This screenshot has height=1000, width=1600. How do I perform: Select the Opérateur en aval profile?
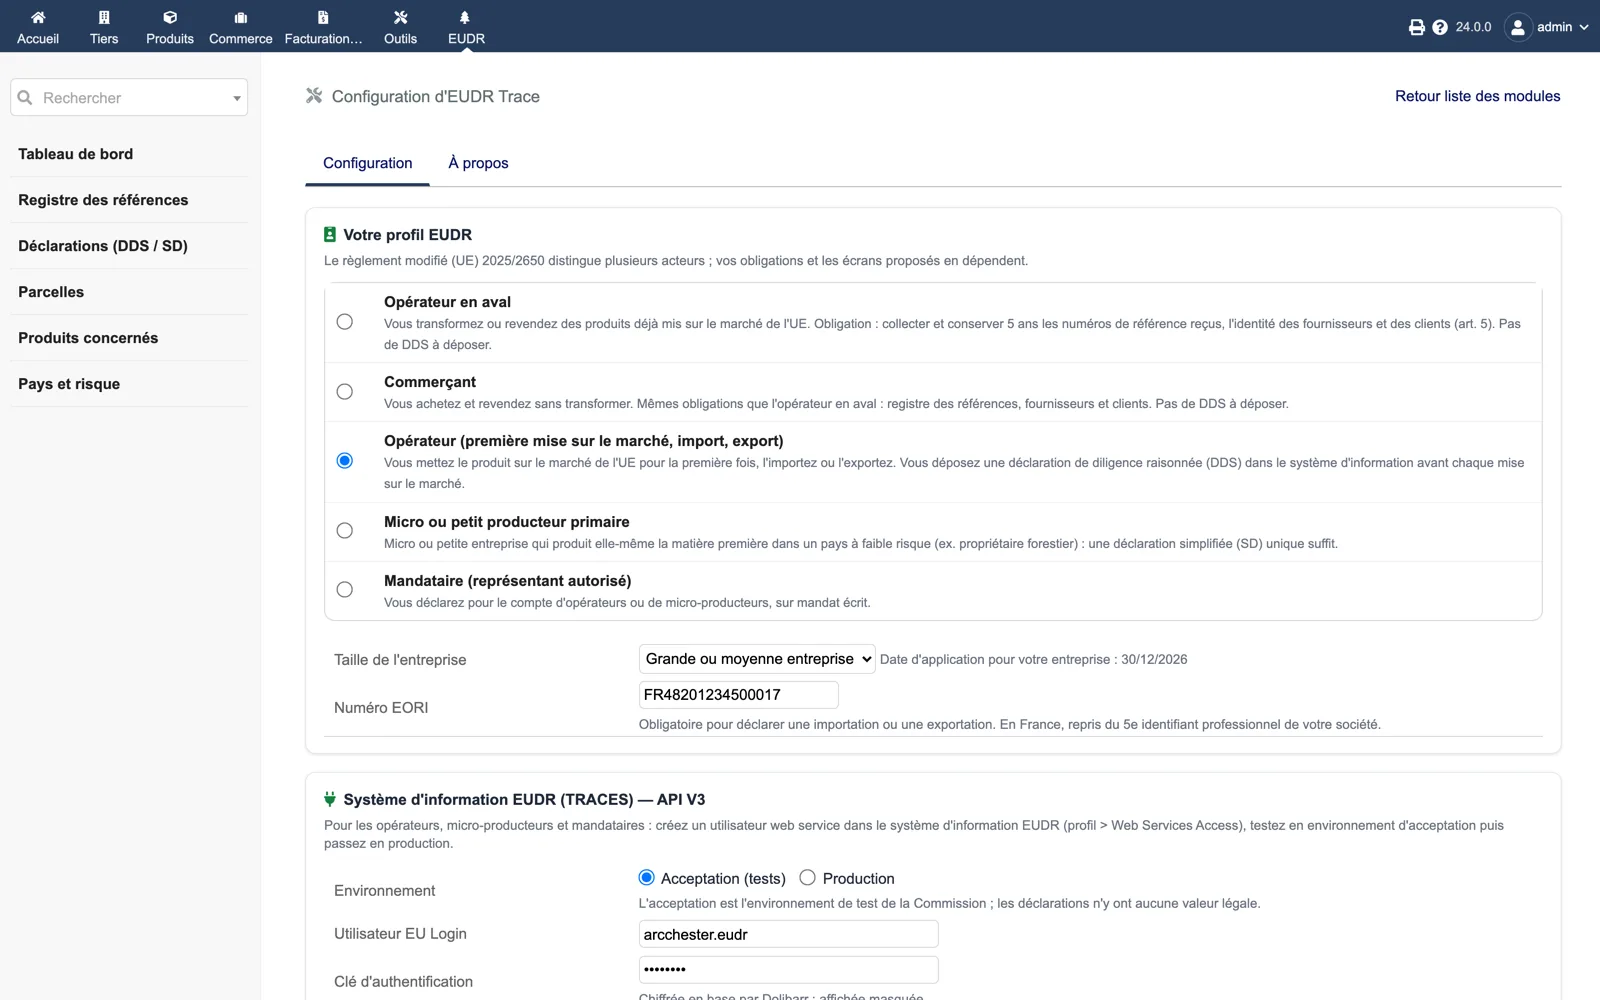pyautogui.click(x=344, y=322)
